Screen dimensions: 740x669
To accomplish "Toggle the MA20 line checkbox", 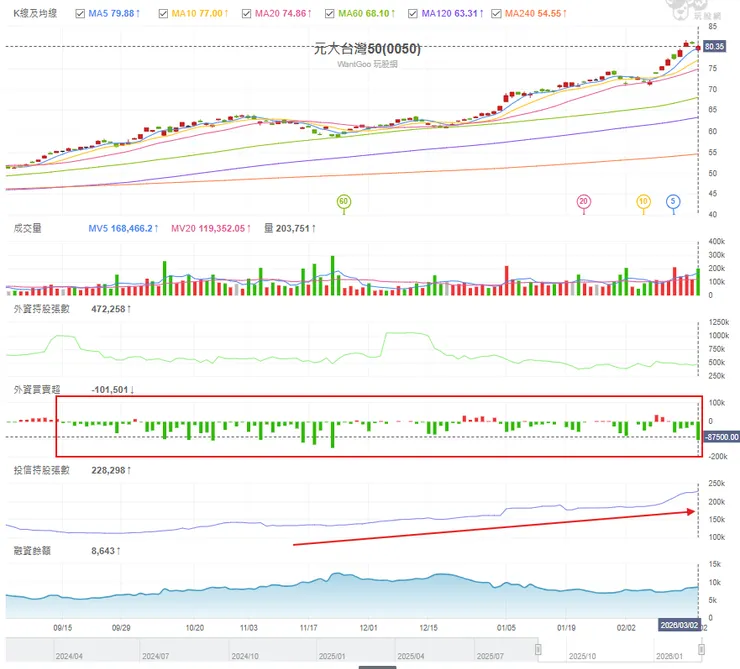I will (x=246, y=14).
